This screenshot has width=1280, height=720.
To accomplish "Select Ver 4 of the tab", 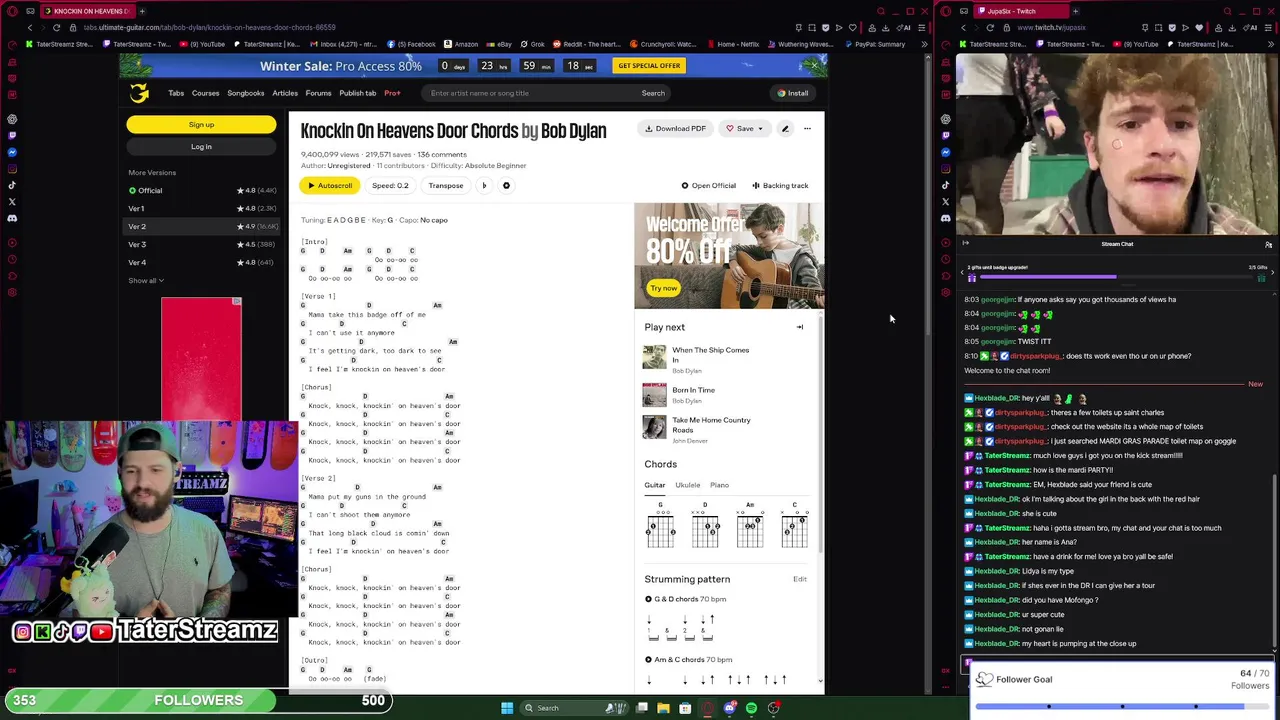I will [202, 262].
